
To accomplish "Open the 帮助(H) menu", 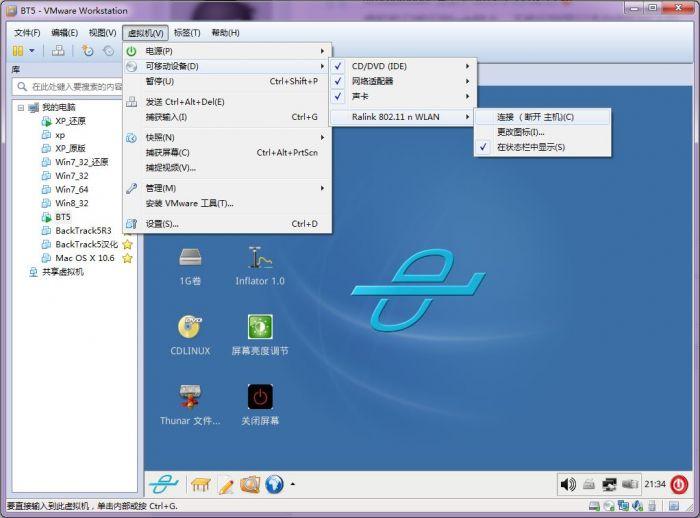I will click(x=225, y=33).
